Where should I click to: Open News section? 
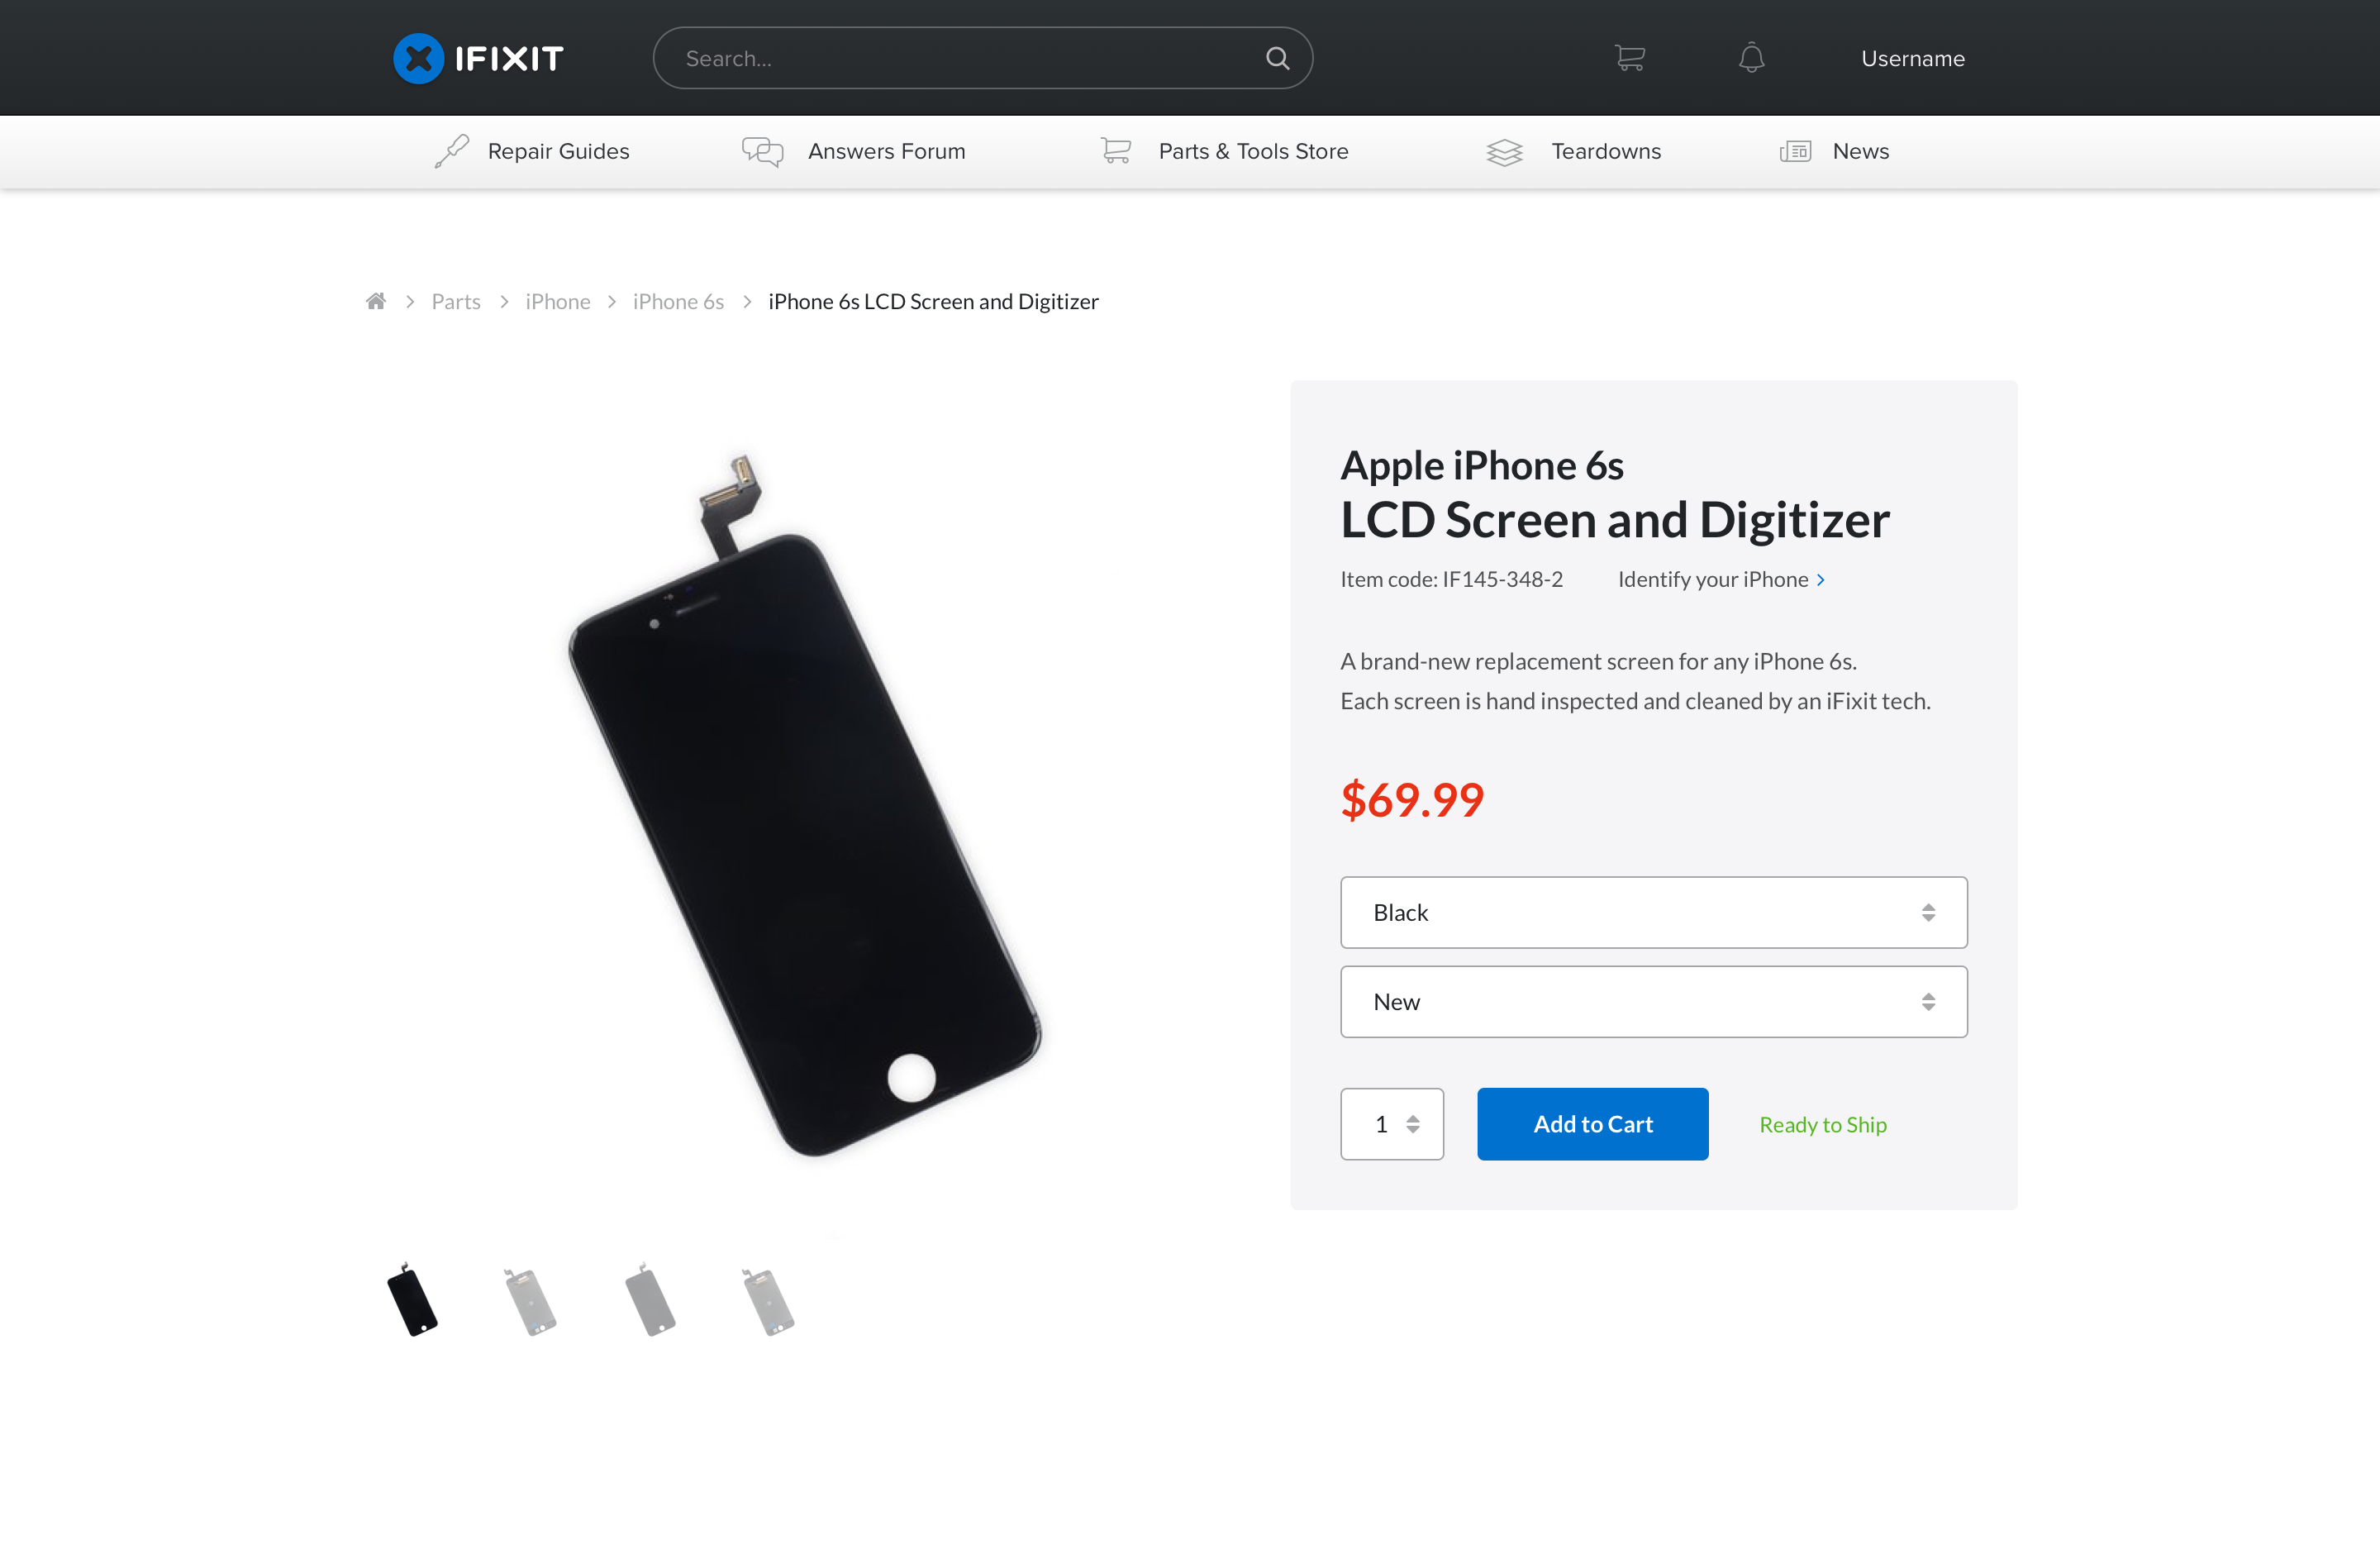click(1860, 151)
